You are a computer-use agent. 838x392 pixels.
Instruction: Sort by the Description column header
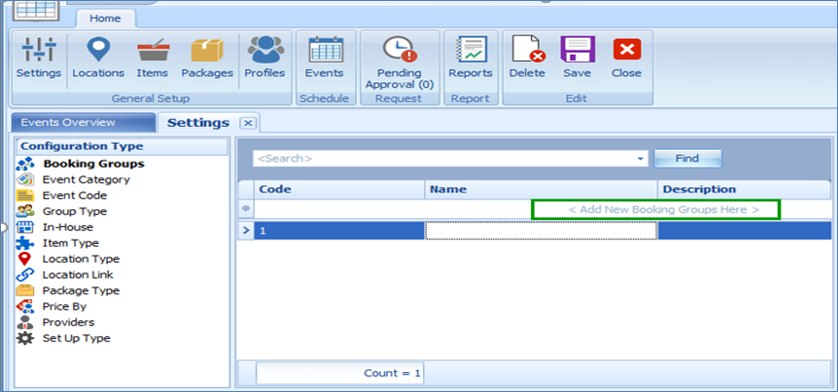(x=744, y=189)
